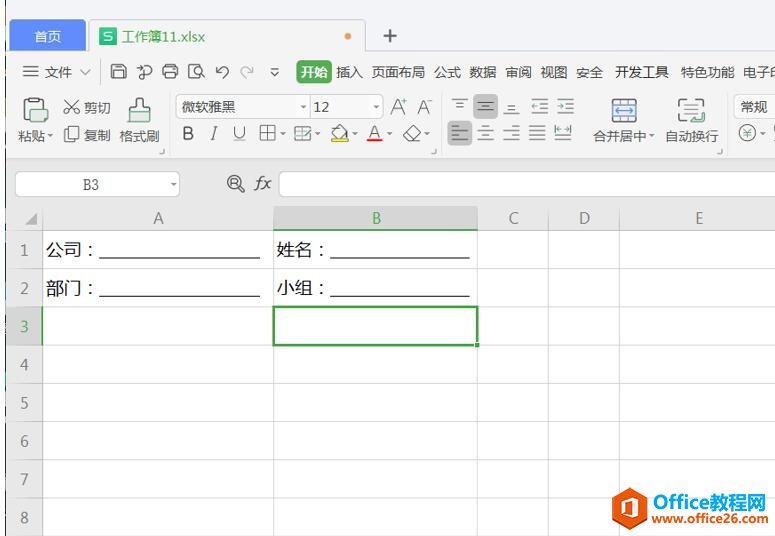
Task: Click the magnifier icon beside fx
Action: click(x=235, y=184)
